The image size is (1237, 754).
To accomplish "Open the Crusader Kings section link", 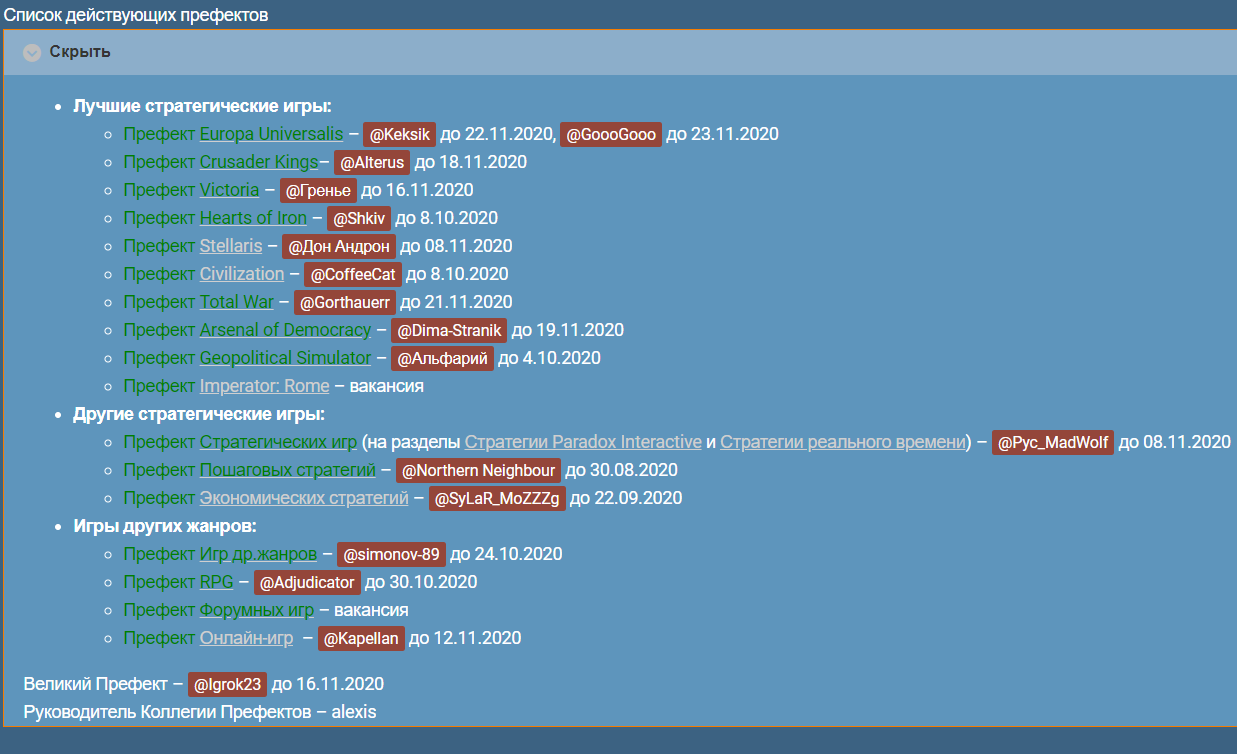I will click(x=259, y=162).
